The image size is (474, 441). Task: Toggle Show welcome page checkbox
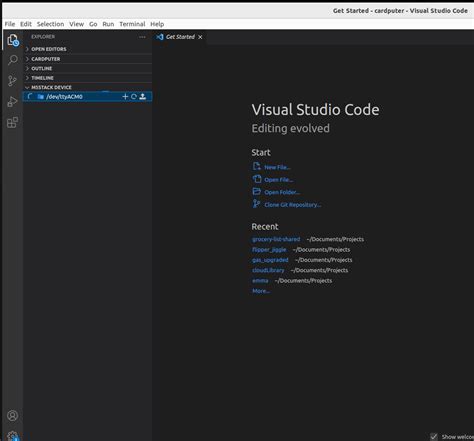tap(434, 436)
